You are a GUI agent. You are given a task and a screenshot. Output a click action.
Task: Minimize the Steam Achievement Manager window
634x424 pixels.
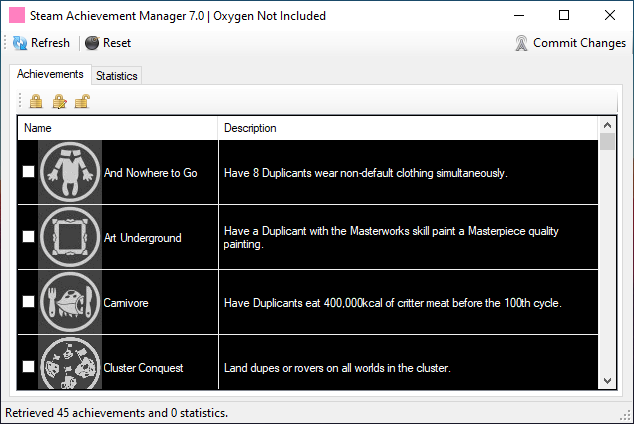point(519,15)
